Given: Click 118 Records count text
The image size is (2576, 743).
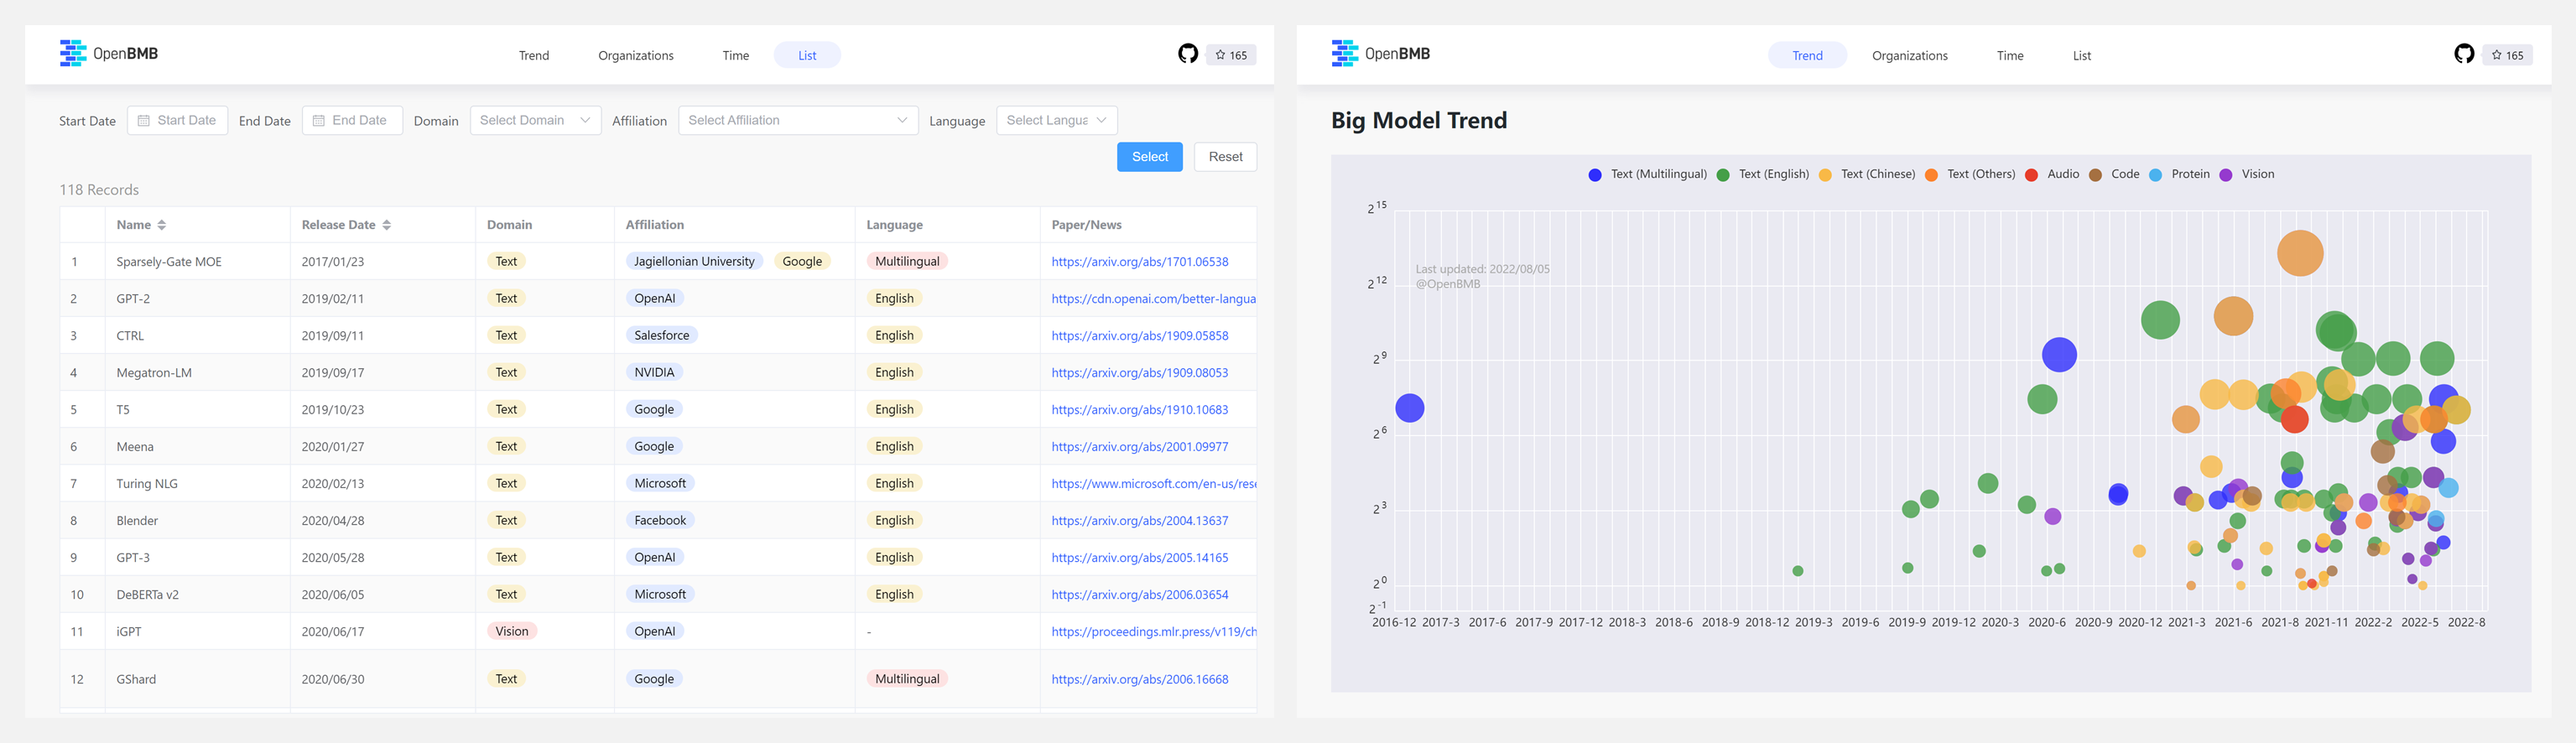Looking at the screenshot, I should [99, 190].
